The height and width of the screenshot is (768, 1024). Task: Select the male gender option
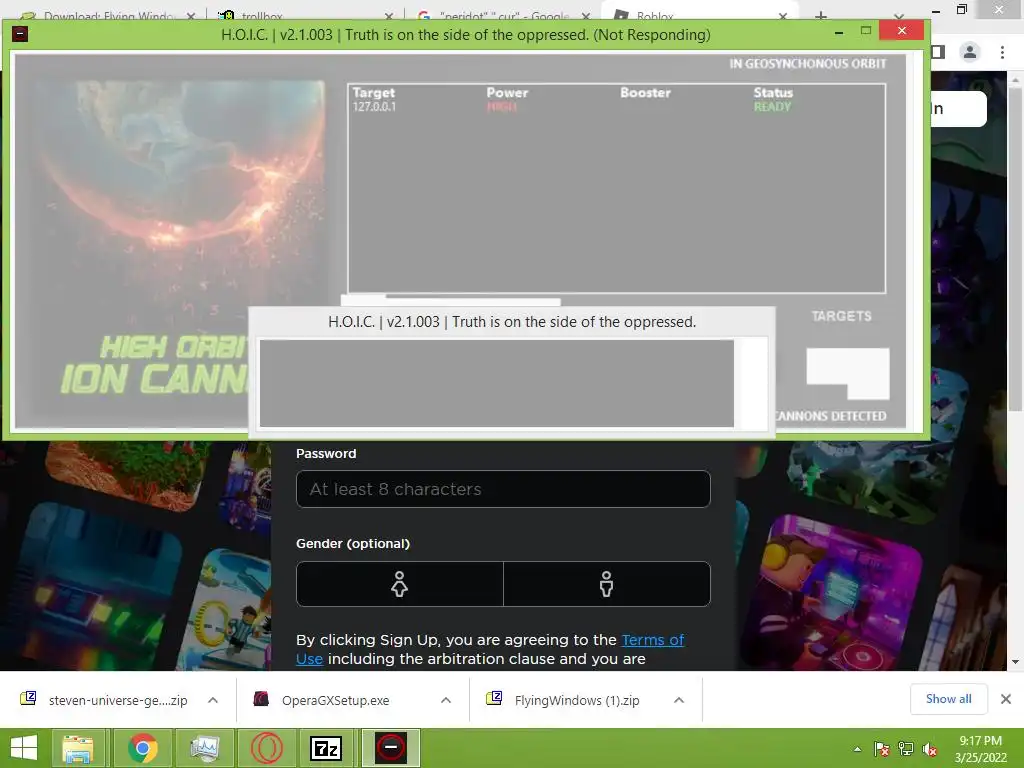click(x=607, y=584)
